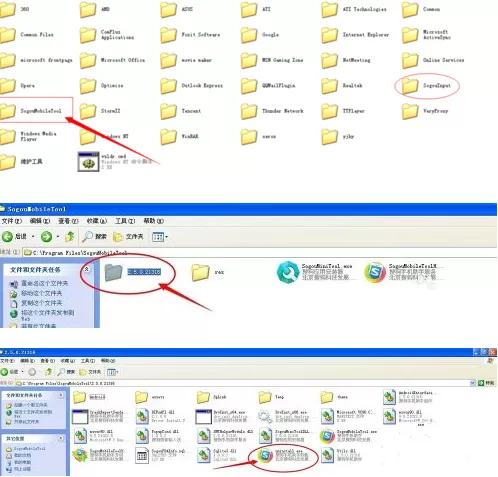Open 查看 menu in SogouMobileTool window

pos(68,221)
